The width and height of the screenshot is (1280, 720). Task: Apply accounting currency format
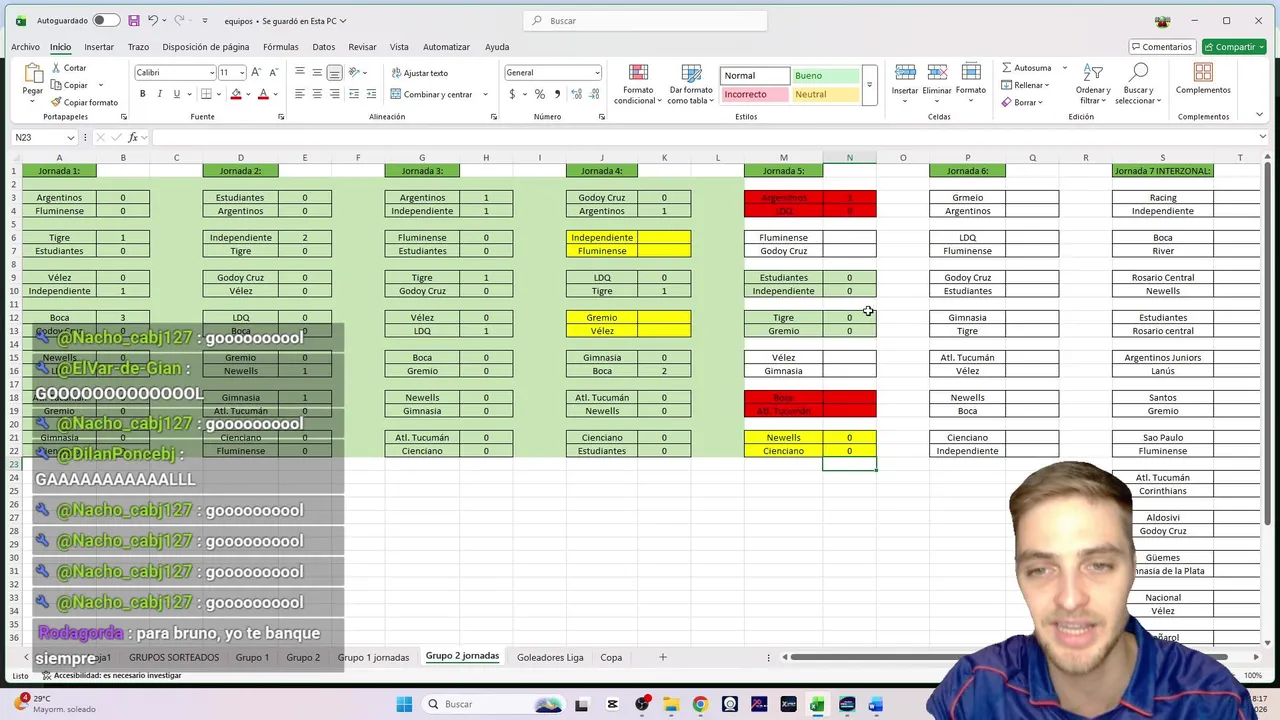pos(512,94)
